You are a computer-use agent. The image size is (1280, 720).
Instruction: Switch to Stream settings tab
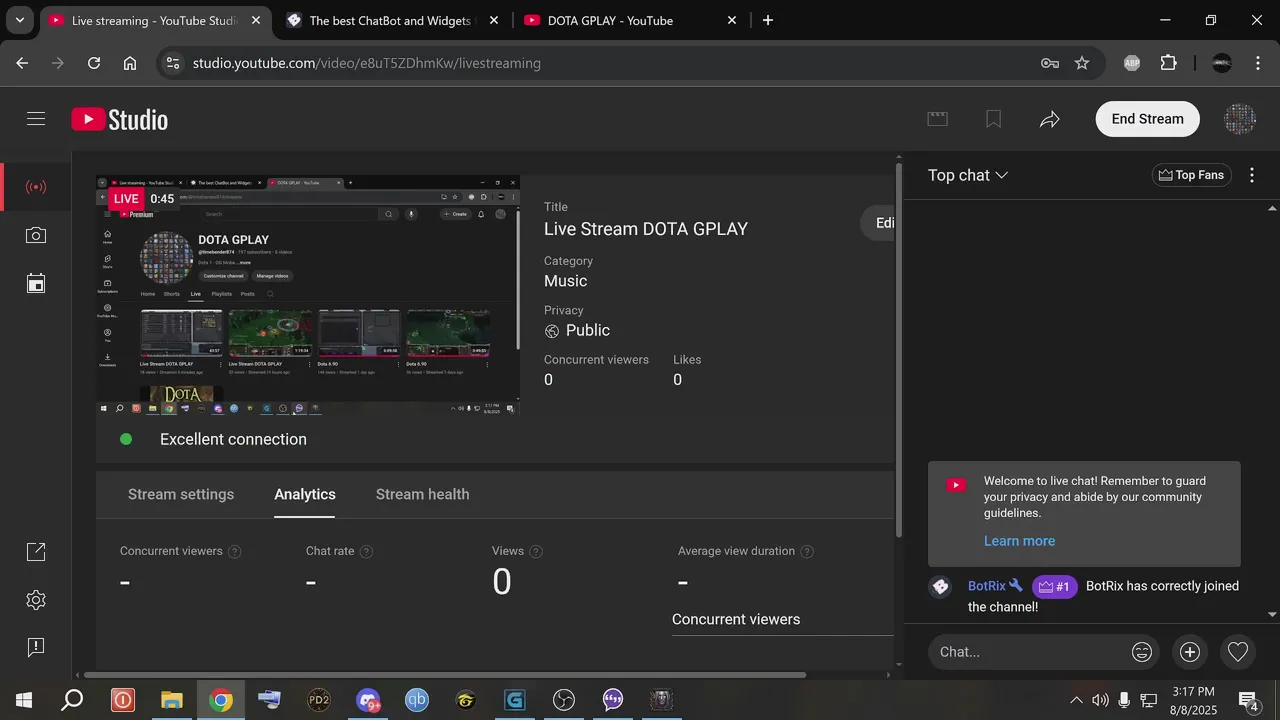pos(181,495)
